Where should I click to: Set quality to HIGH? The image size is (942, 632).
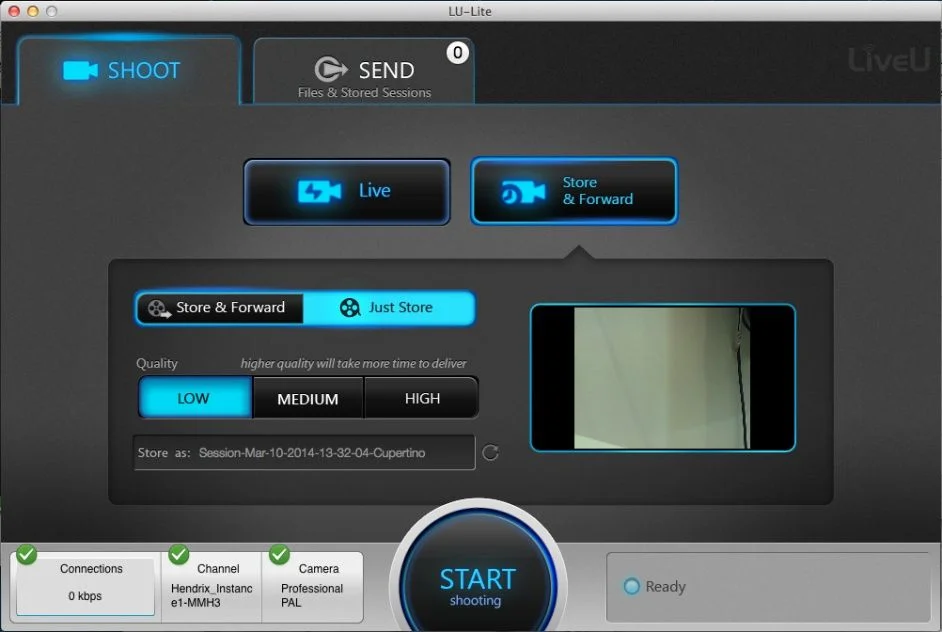pos(422,398)
